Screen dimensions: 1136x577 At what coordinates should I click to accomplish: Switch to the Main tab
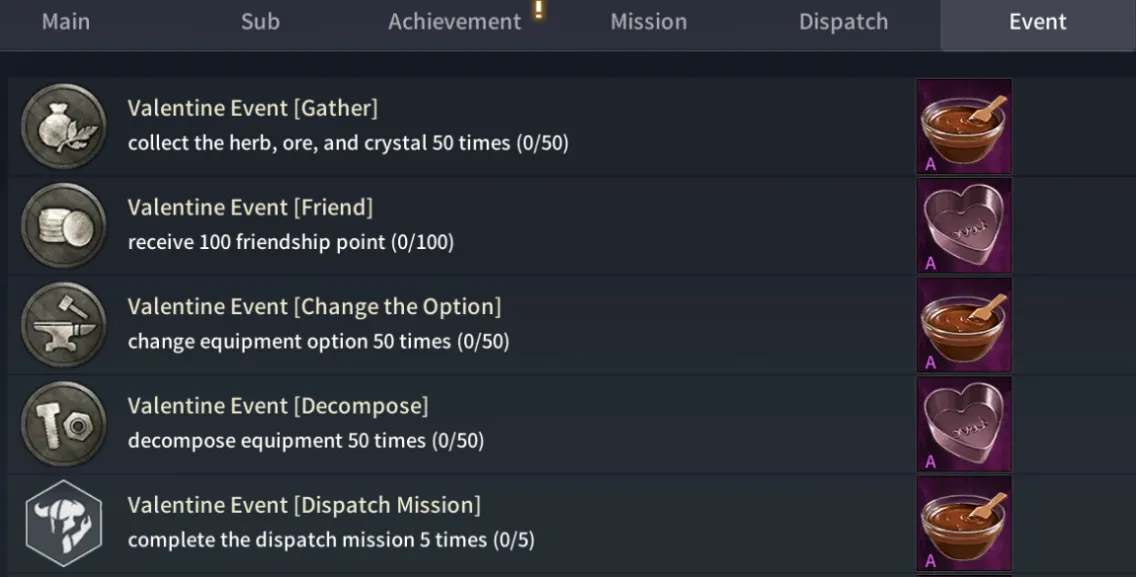click(65, 22)
